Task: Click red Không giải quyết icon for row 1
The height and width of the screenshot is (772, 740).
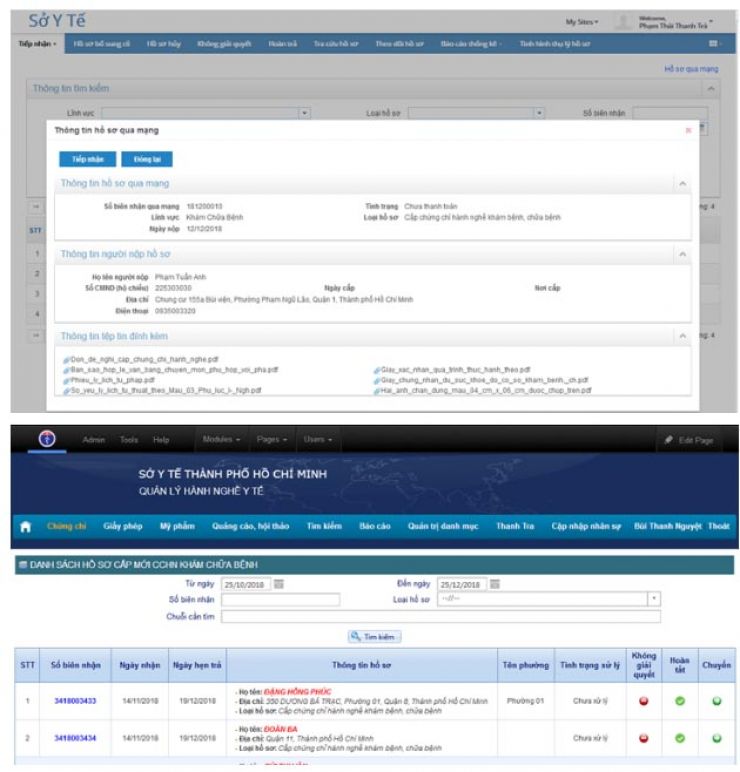Action: [x=643, y=700]
